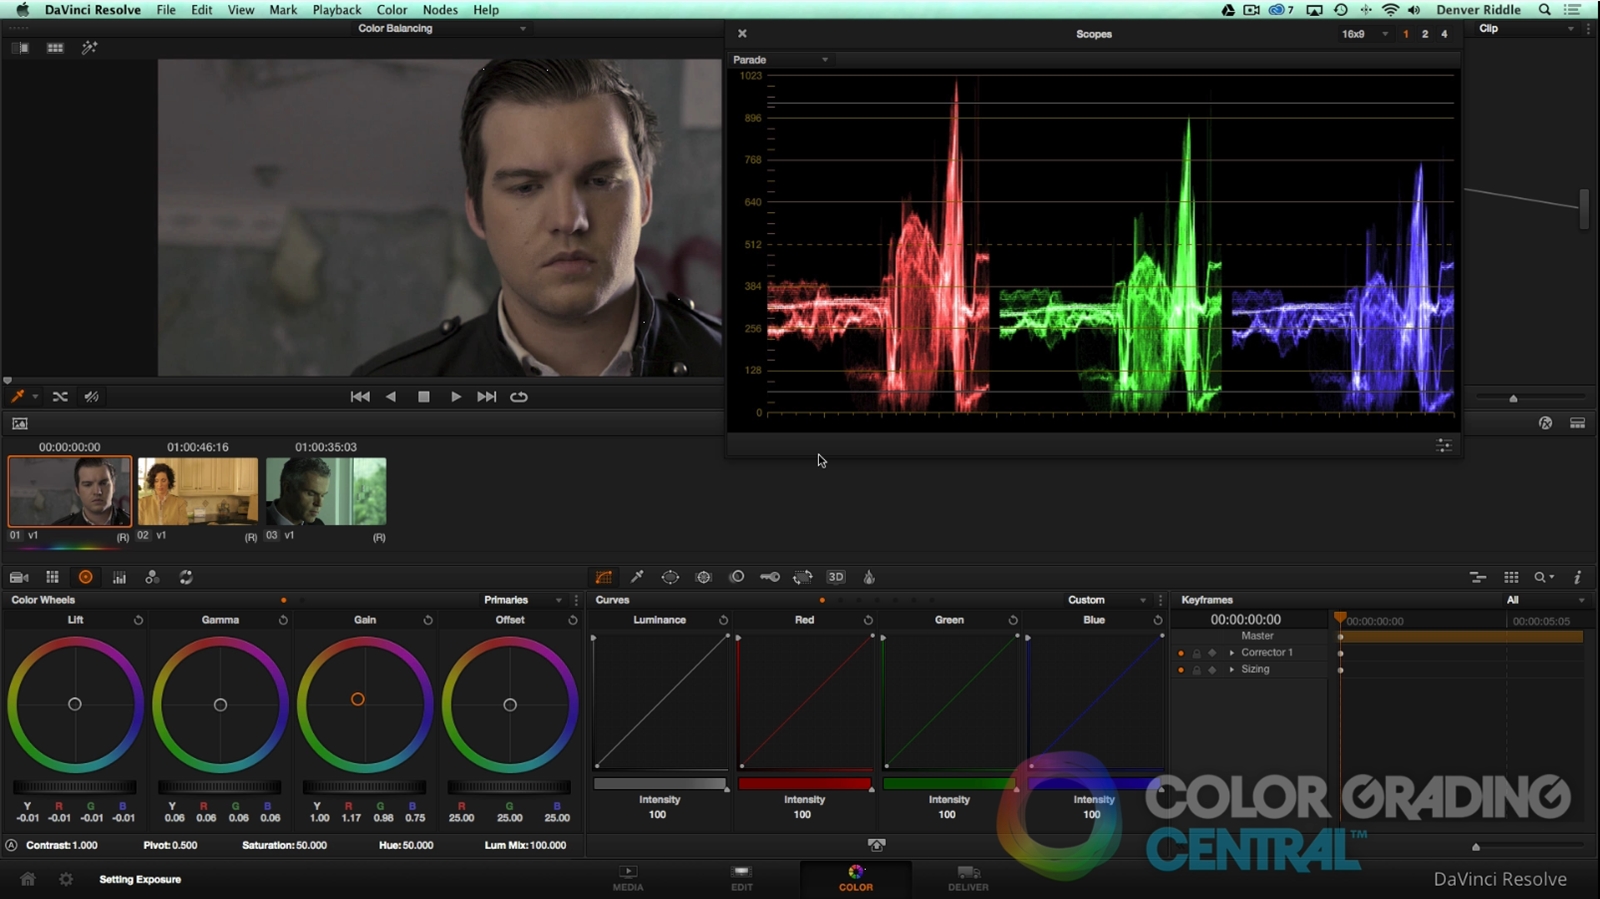Viewport: 1600px width, 899px height.
Task: Open the Keyframes palette icon in toolbar
Action: [1477, 577]
